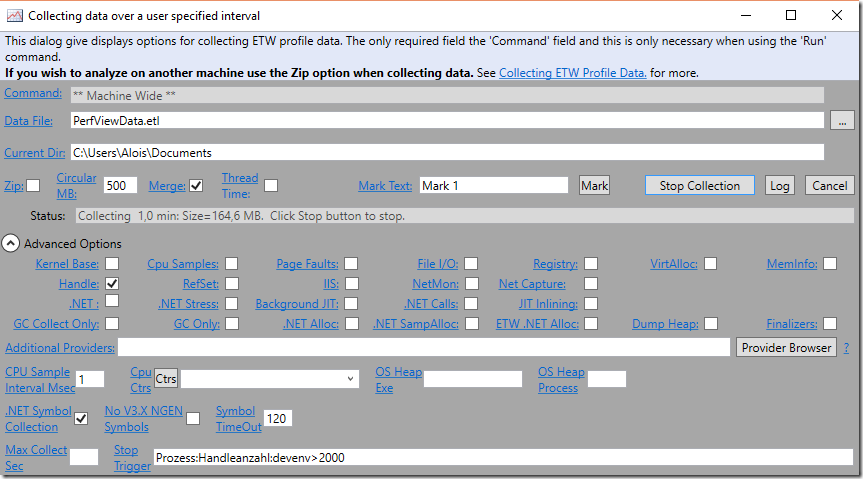The width and height of the screenshot is (863, 479).
Task: Tick the Cpu Samples checkbox
Action: tap(231, 264)
